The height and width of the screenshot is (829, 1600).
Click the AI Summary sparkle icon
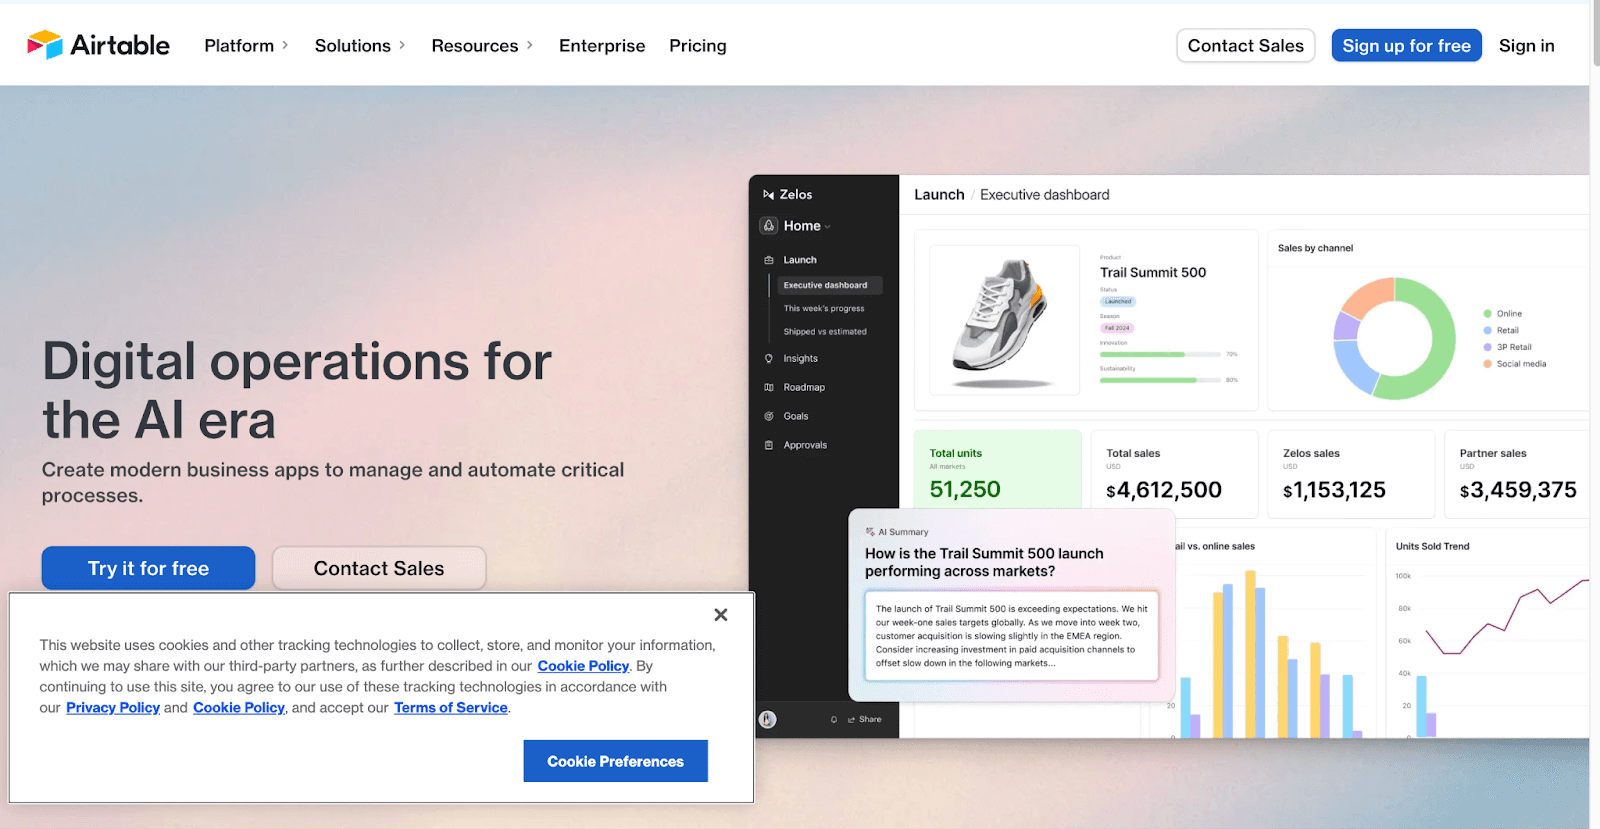870,532
